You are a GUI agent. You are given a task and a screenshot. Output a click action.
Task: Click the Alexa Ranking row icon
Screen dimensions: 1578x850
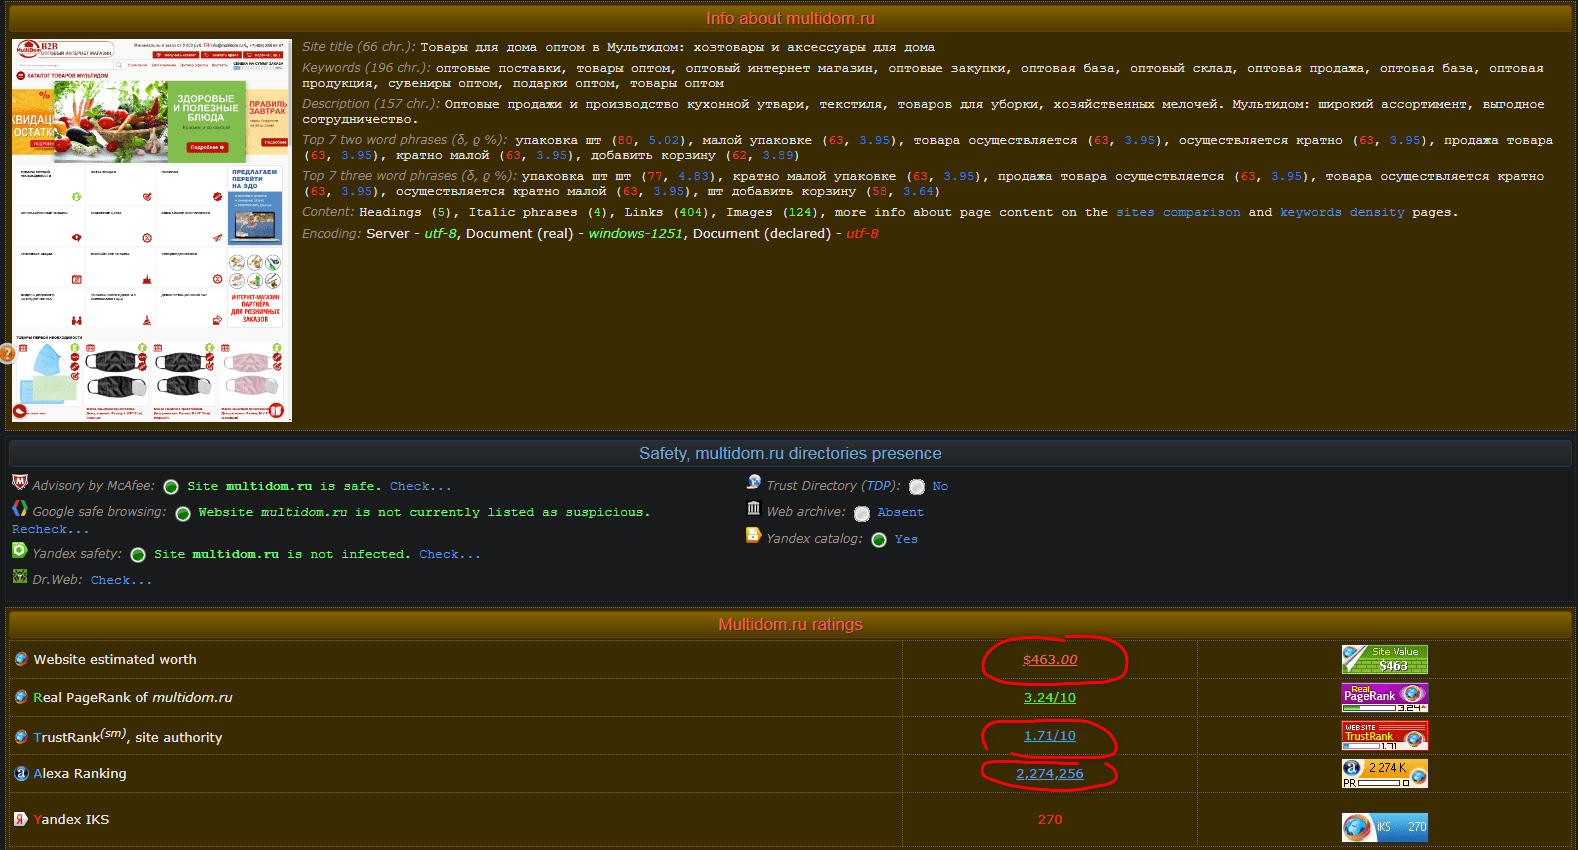tap(21, 773)
